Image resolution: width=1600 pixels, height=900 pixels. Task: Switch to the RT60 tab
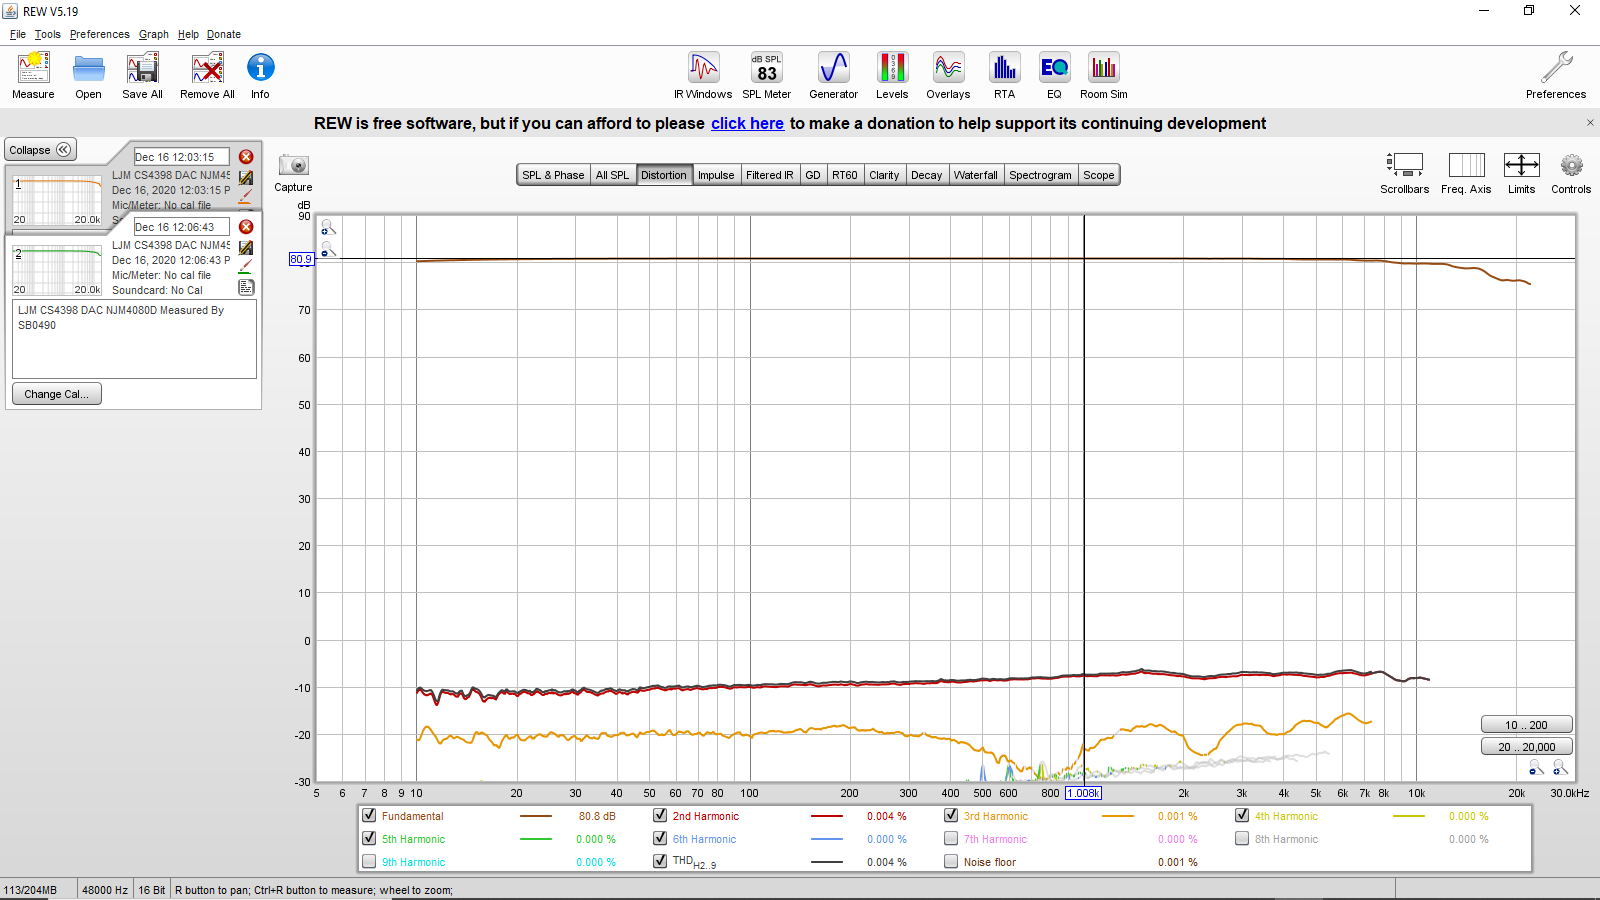(x=845, y=175)
